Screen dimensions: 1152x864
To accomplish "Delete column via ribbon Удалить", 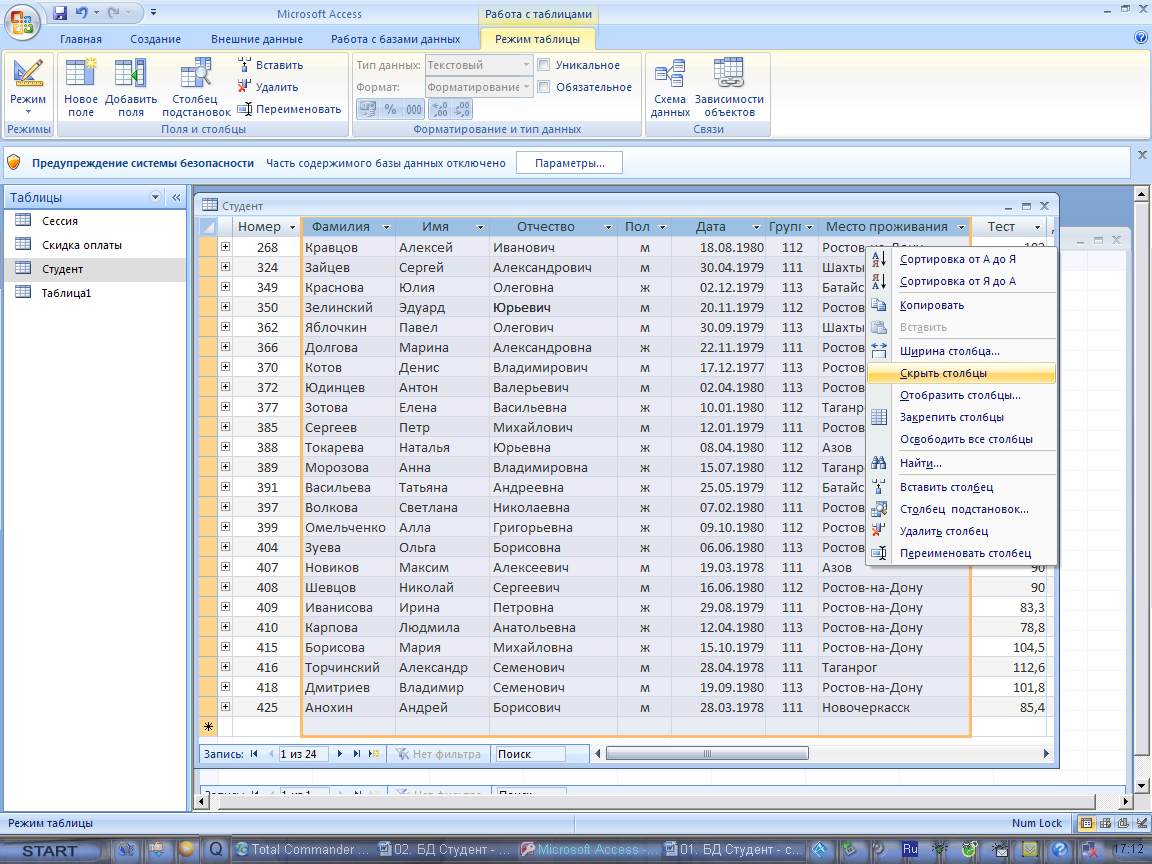I will click(x=267, y=87).
